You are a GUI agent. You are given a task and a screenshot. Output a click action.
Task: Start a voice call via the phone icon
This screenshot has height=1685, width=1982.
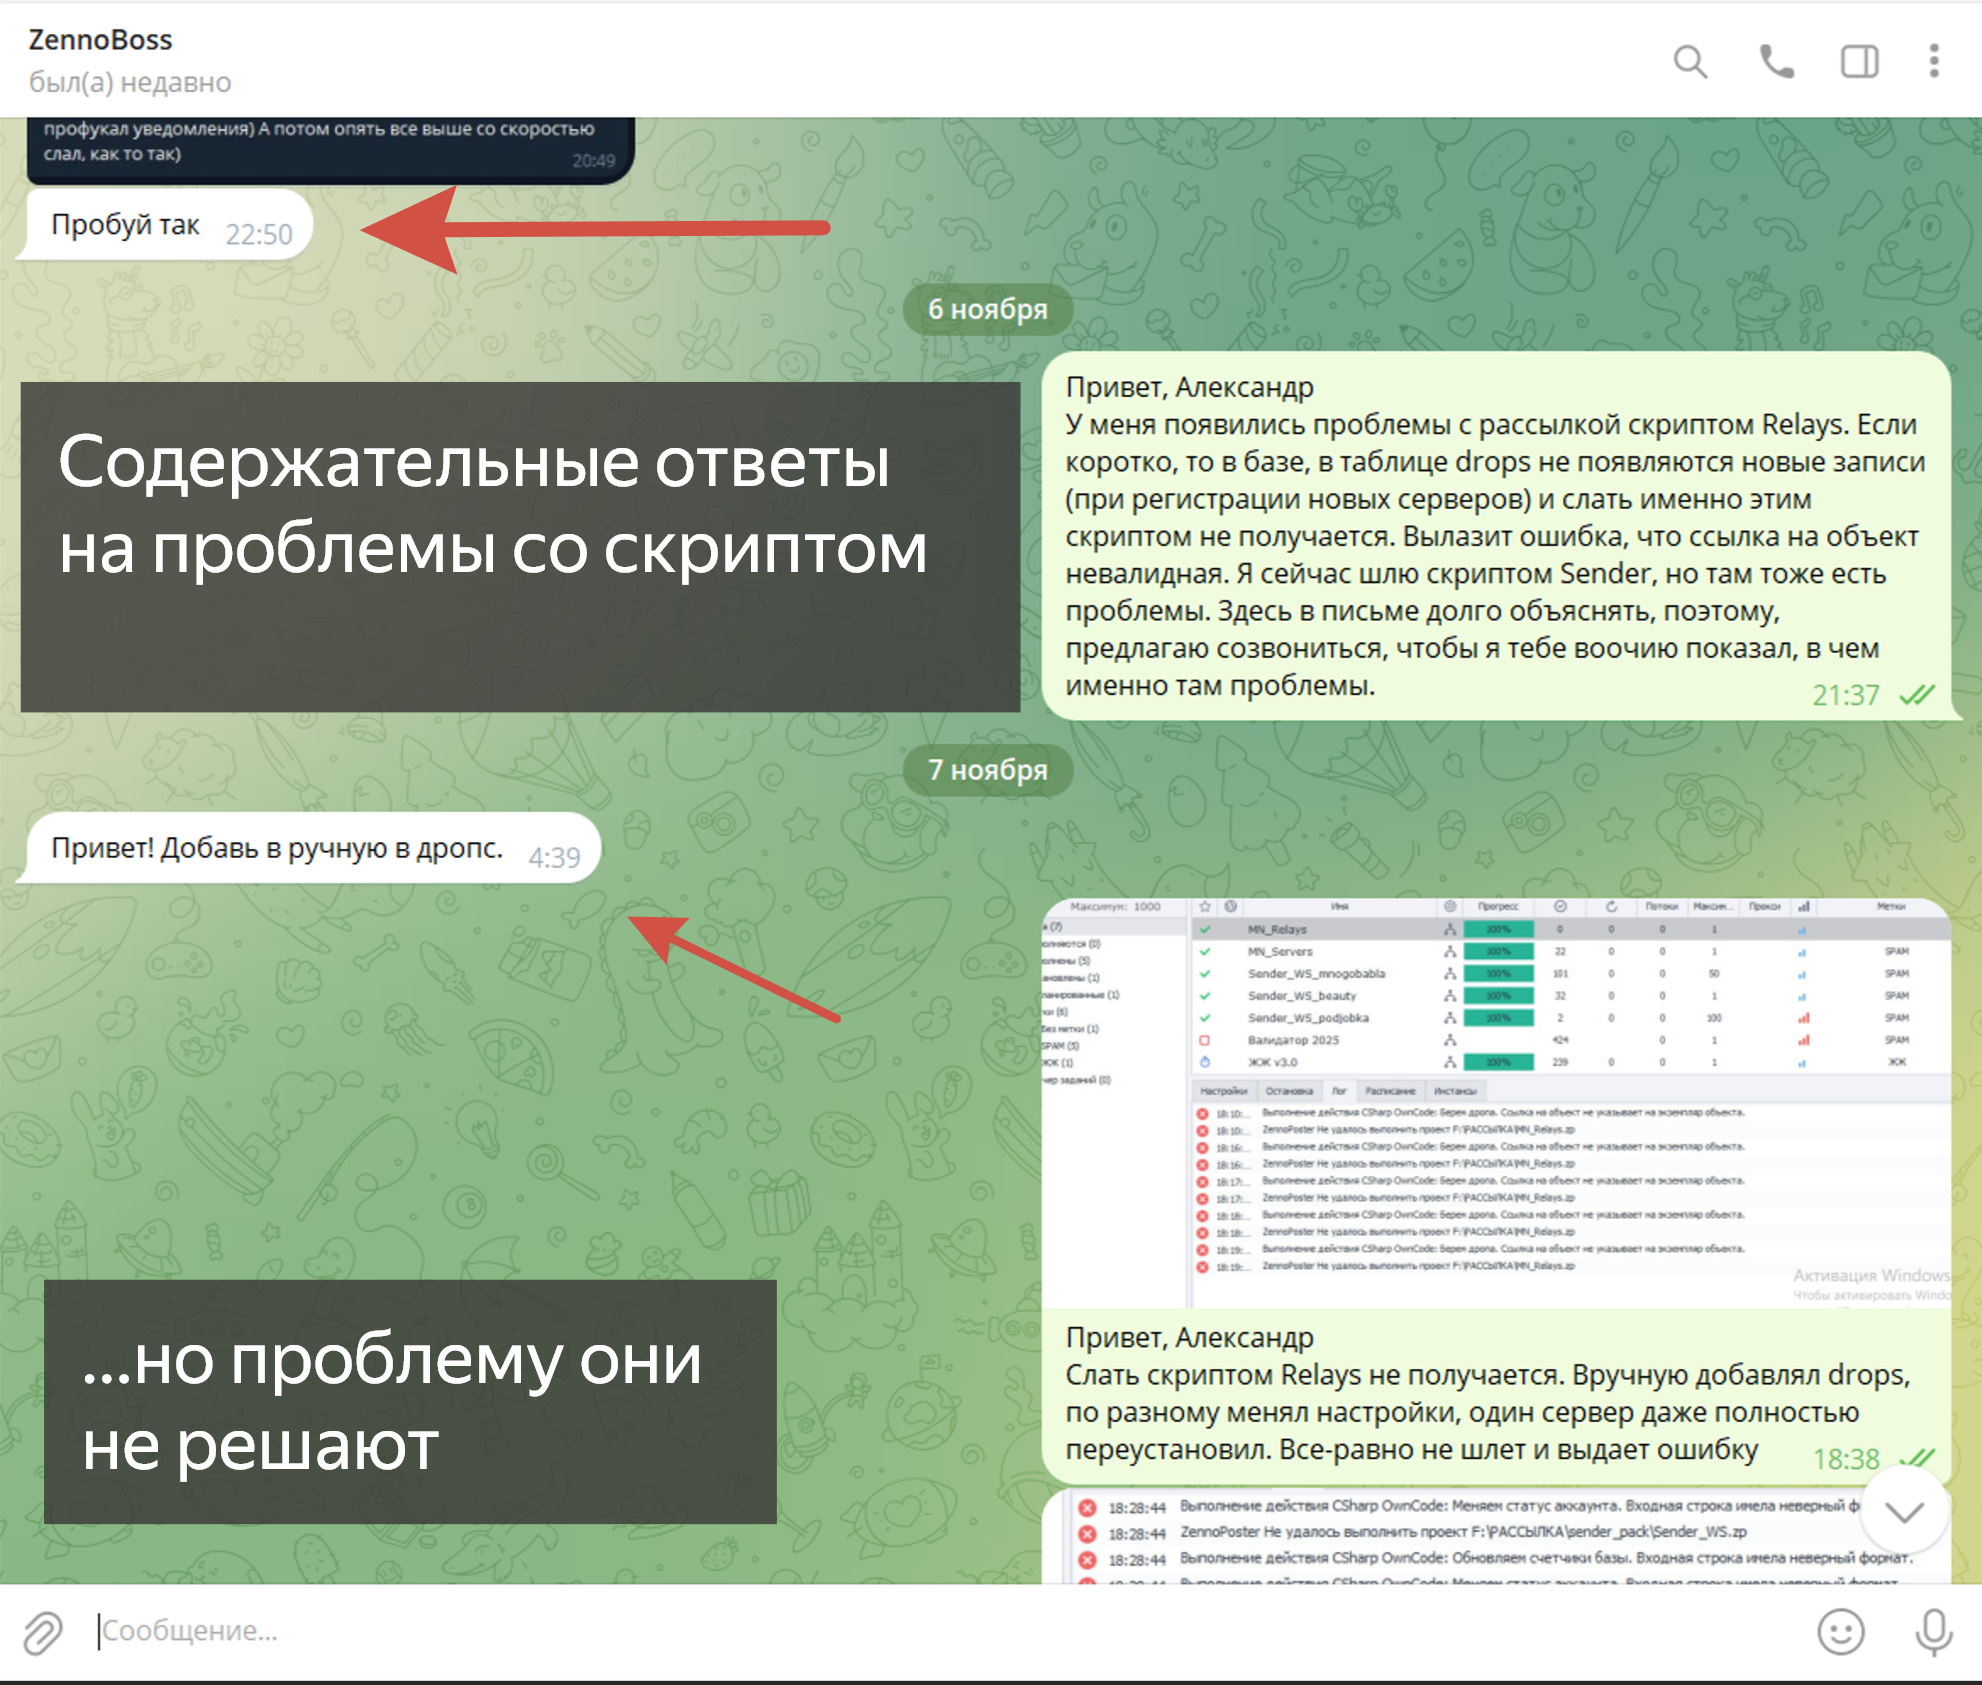tap(1776, 62)
